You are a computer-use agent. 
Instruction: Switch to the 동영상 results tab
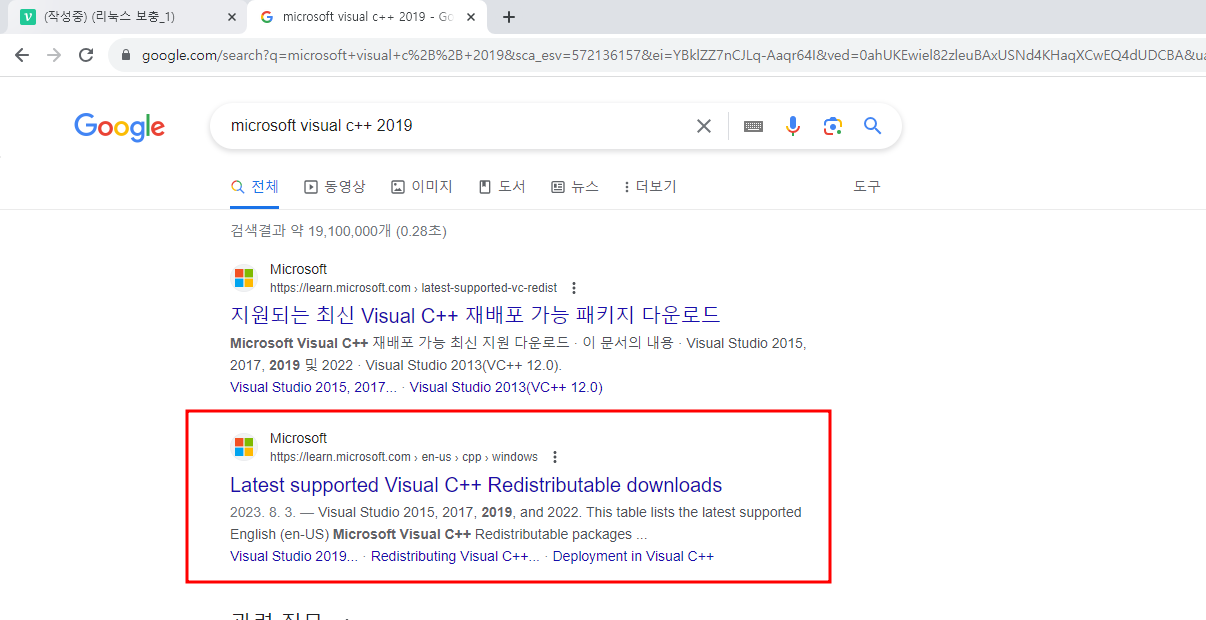[x=335, y=187]
